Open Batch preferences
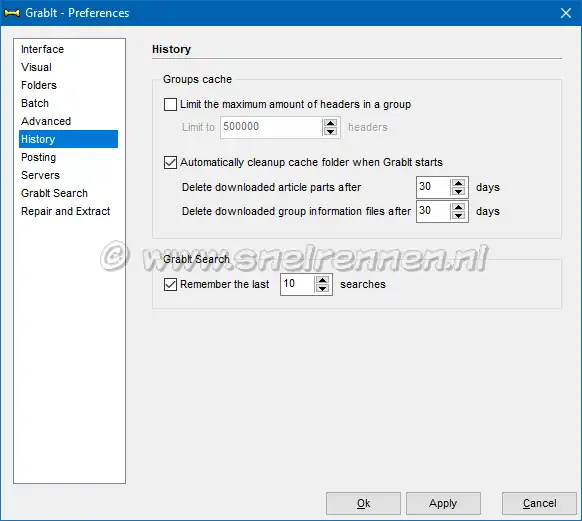The height and width of the screenshot is (521, 582). click(x=35, y=103)
